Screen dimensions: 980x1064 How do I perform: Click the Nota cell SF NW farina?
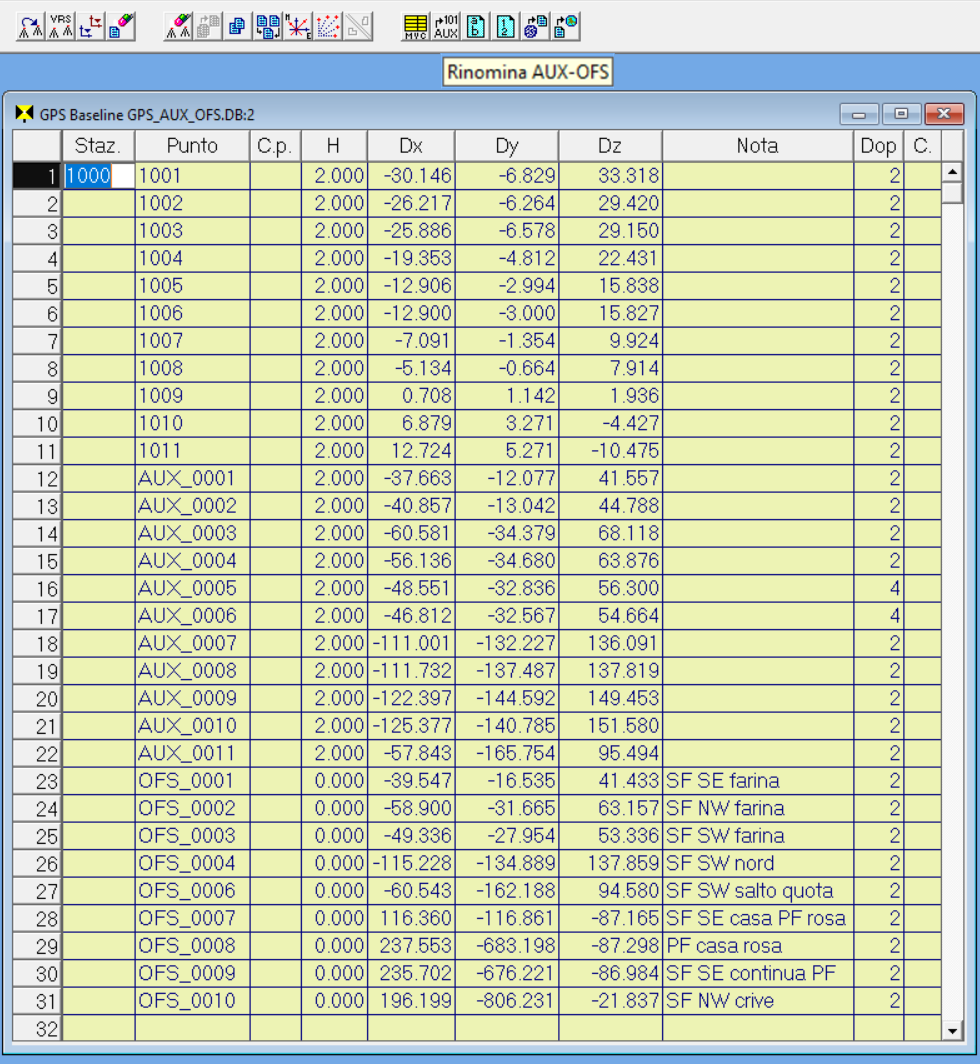click(x=757, y=808)
